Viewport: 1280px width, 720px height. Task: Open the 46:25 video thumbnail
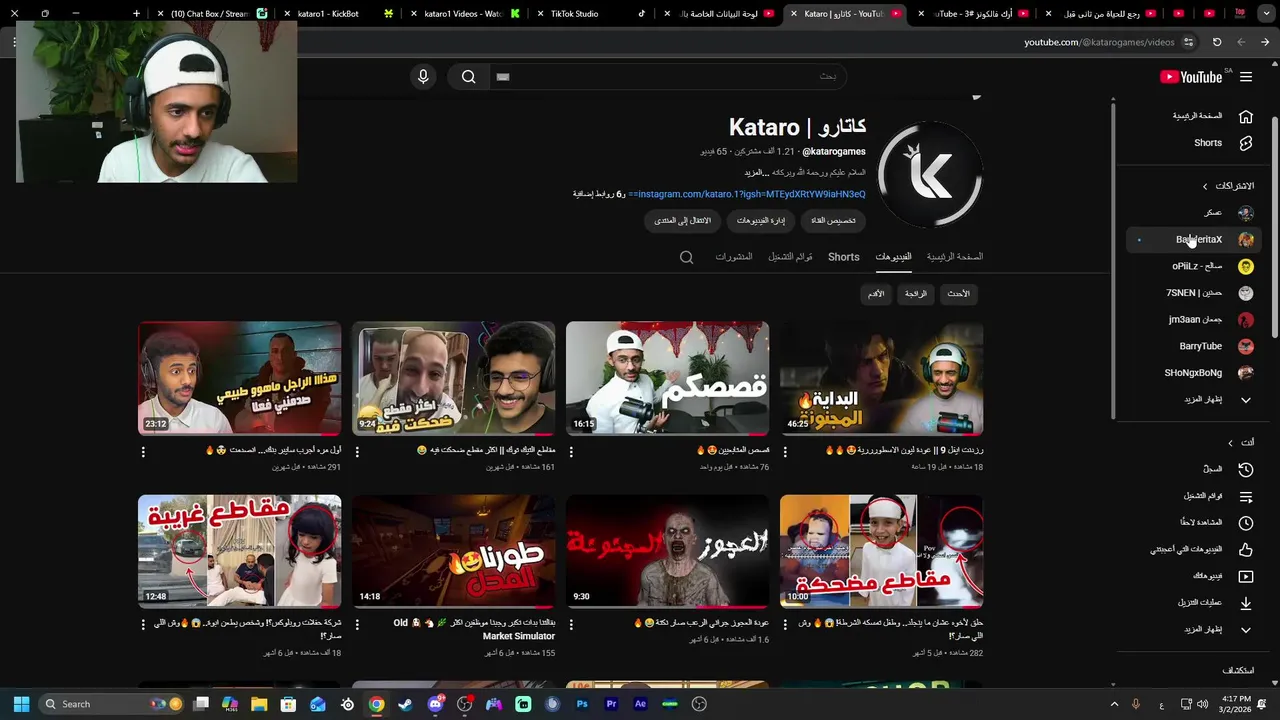[x=881, y=378]
